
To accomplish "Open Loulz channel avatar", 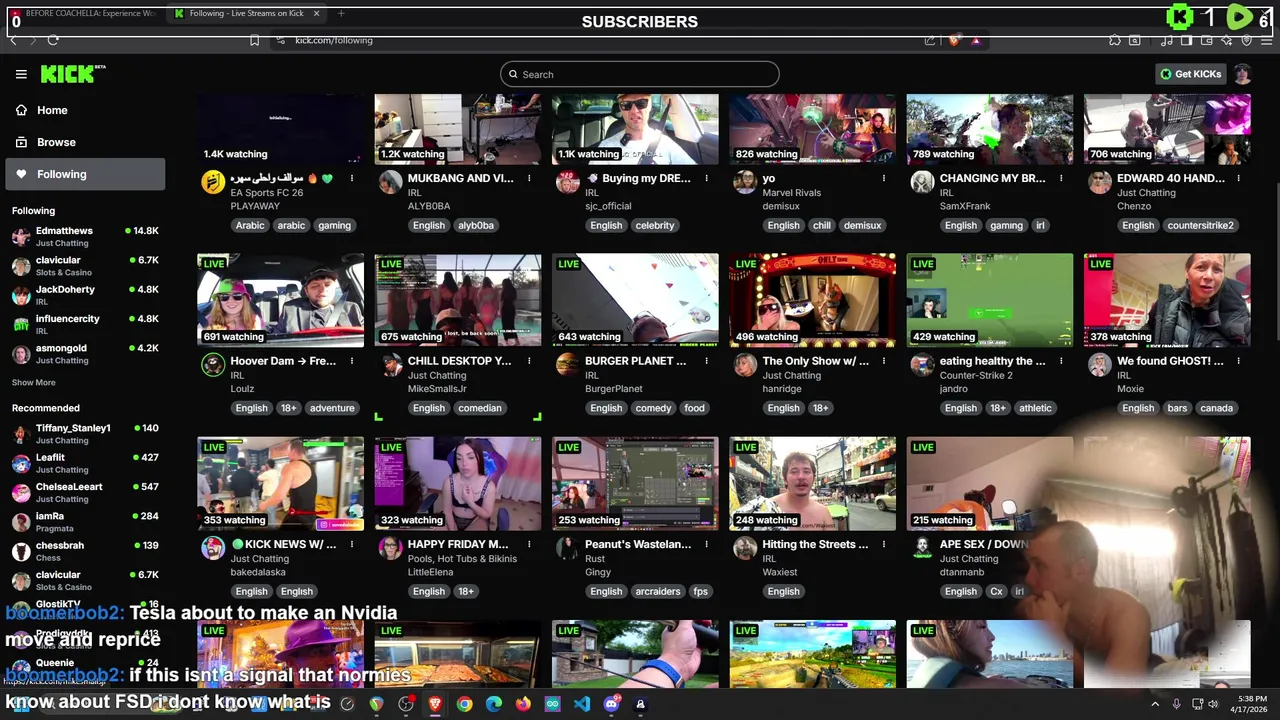I will pyautogui.click(x=213, y=364).
